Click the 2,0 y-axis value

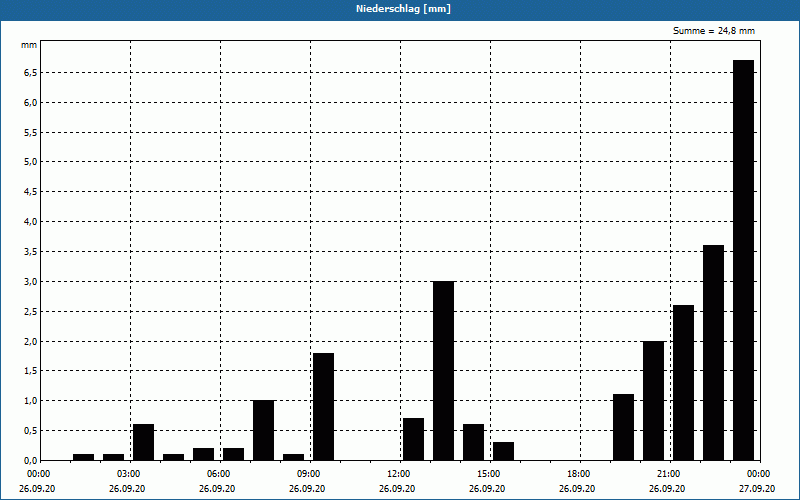[x=31, y=341]
